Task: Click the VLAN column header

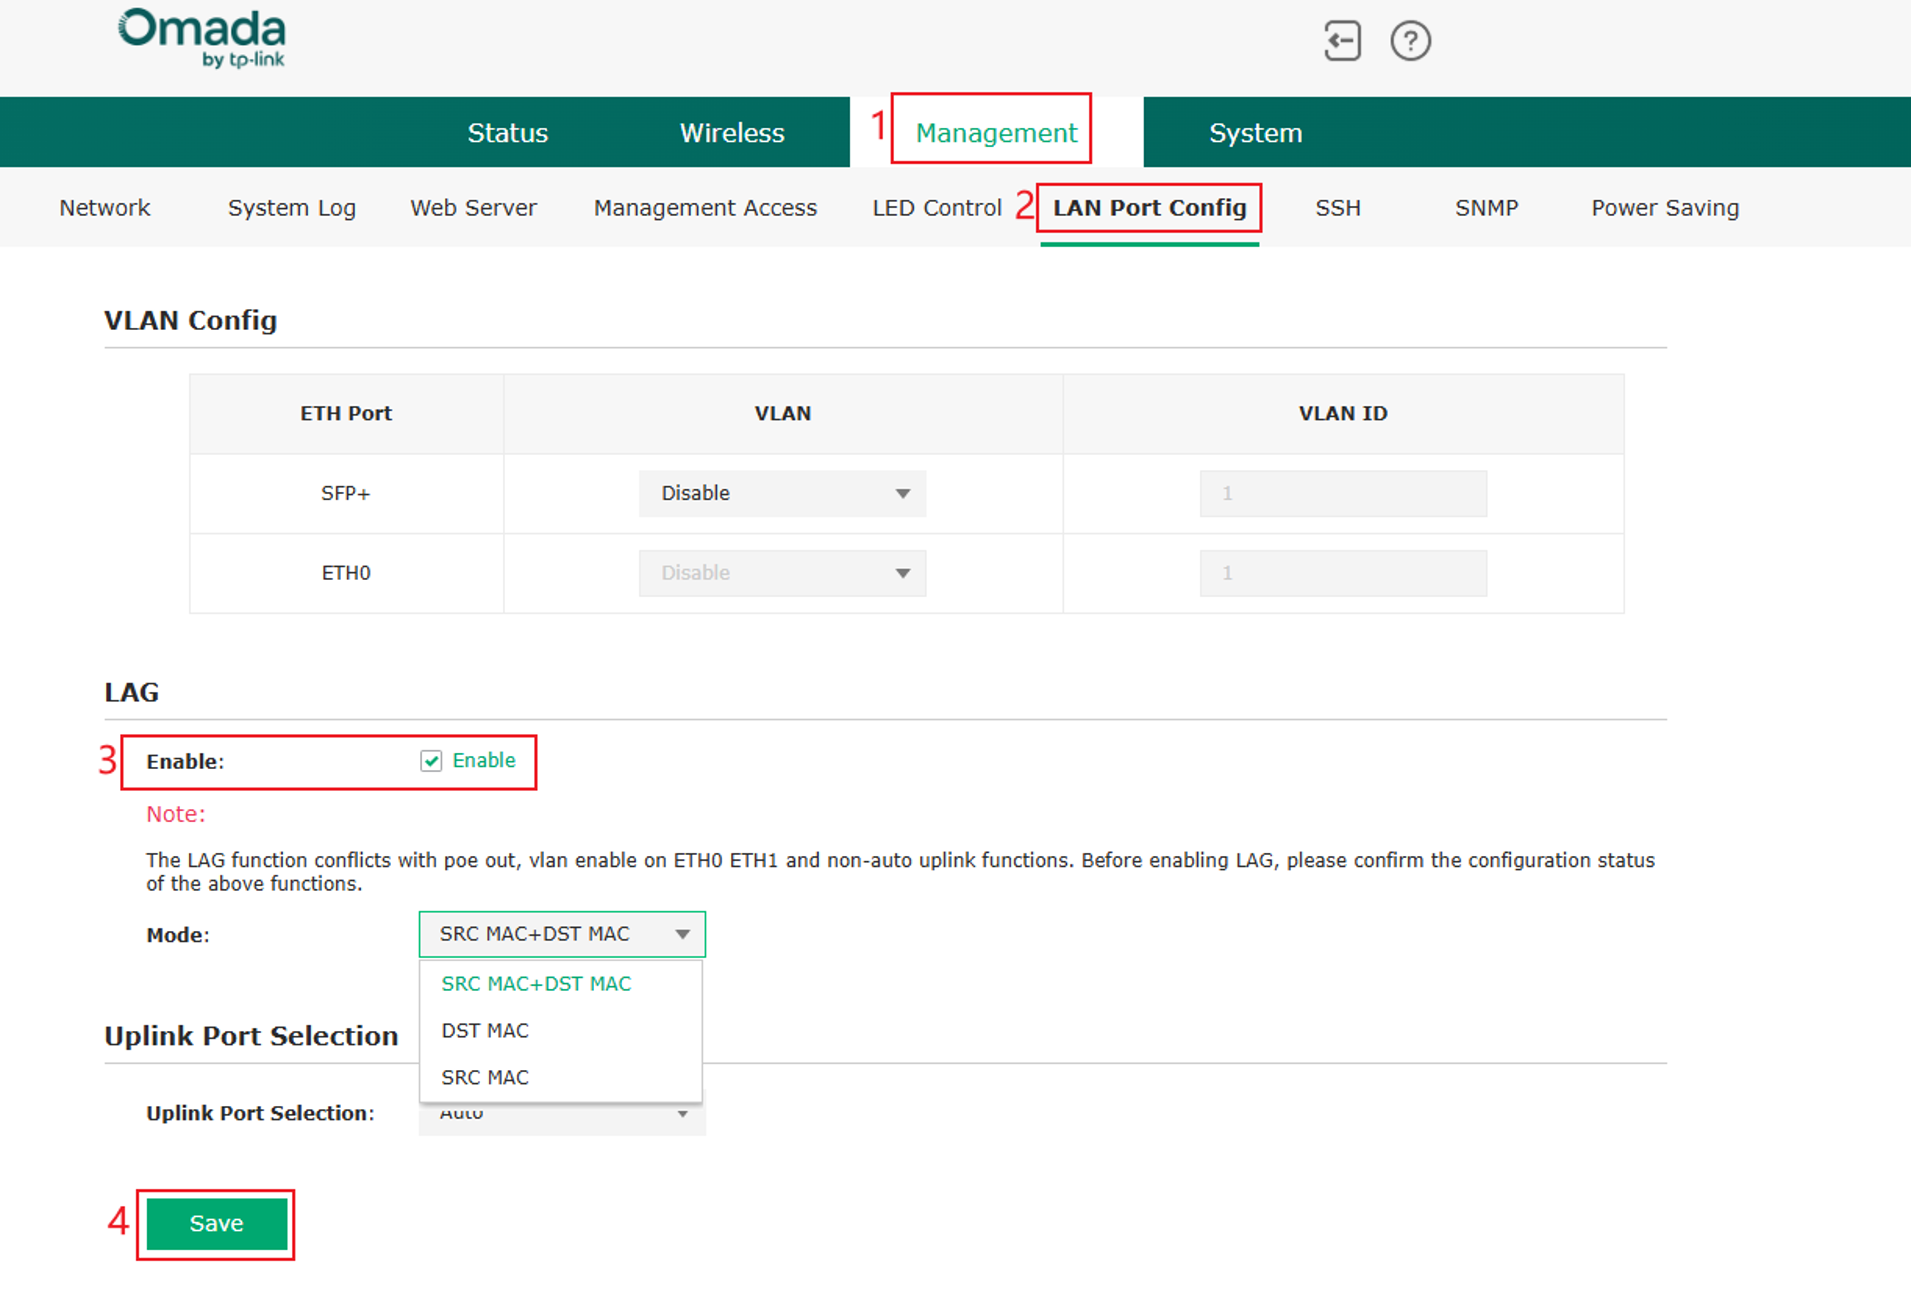Action: pos(782,413)
